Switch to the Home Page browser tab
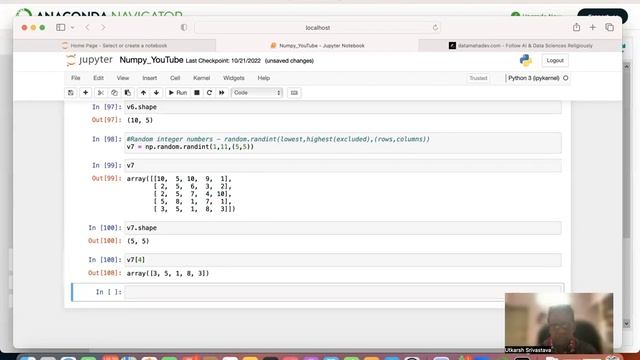 coord(115,45)
